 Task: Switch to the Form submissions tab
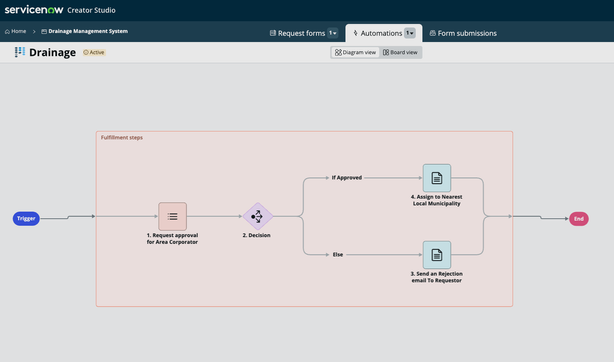[463, 33]
